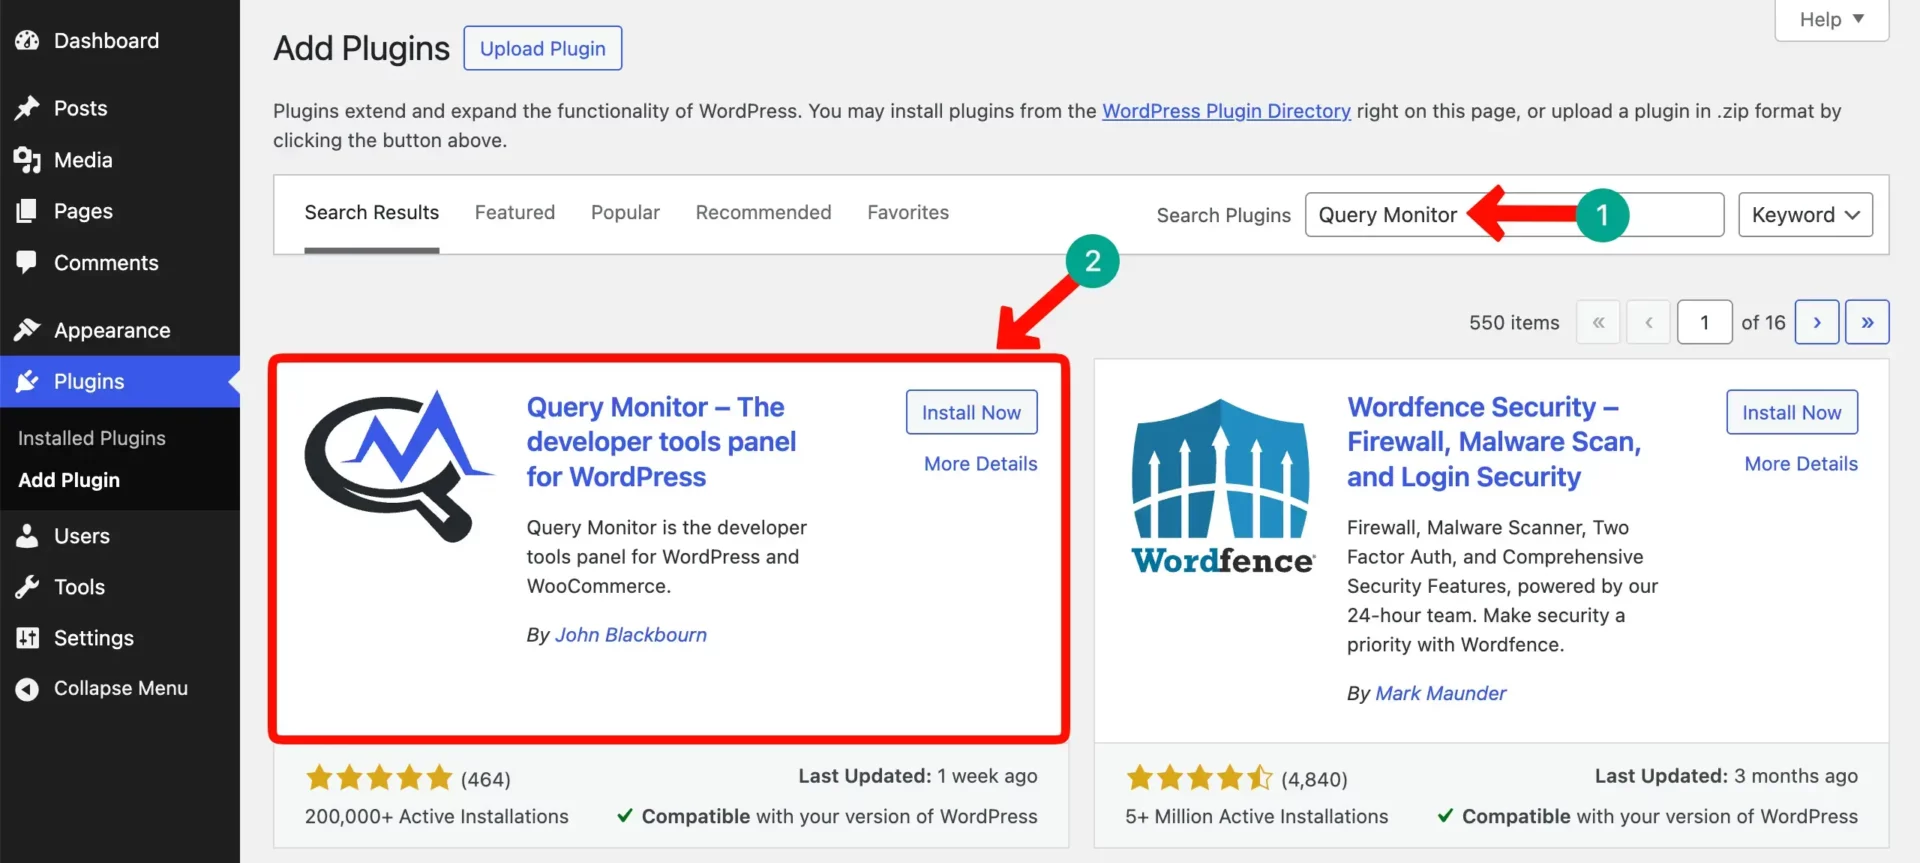Open the Comments menu item
This screenshot has width=1920, height=863.
pyautogui.click(x=106, y=262)
